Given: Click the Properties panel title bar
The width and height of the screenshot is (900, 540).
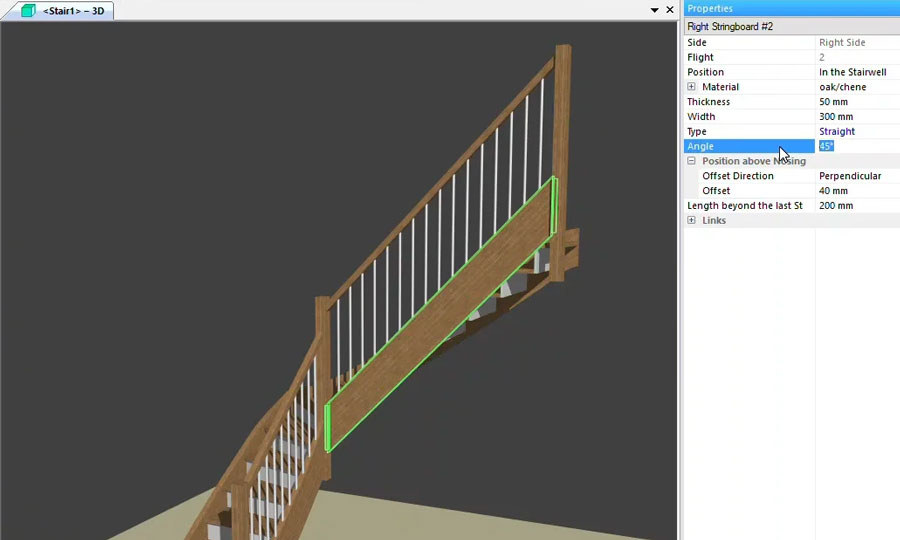Looking at the screenshot, I should click(792, 8).
